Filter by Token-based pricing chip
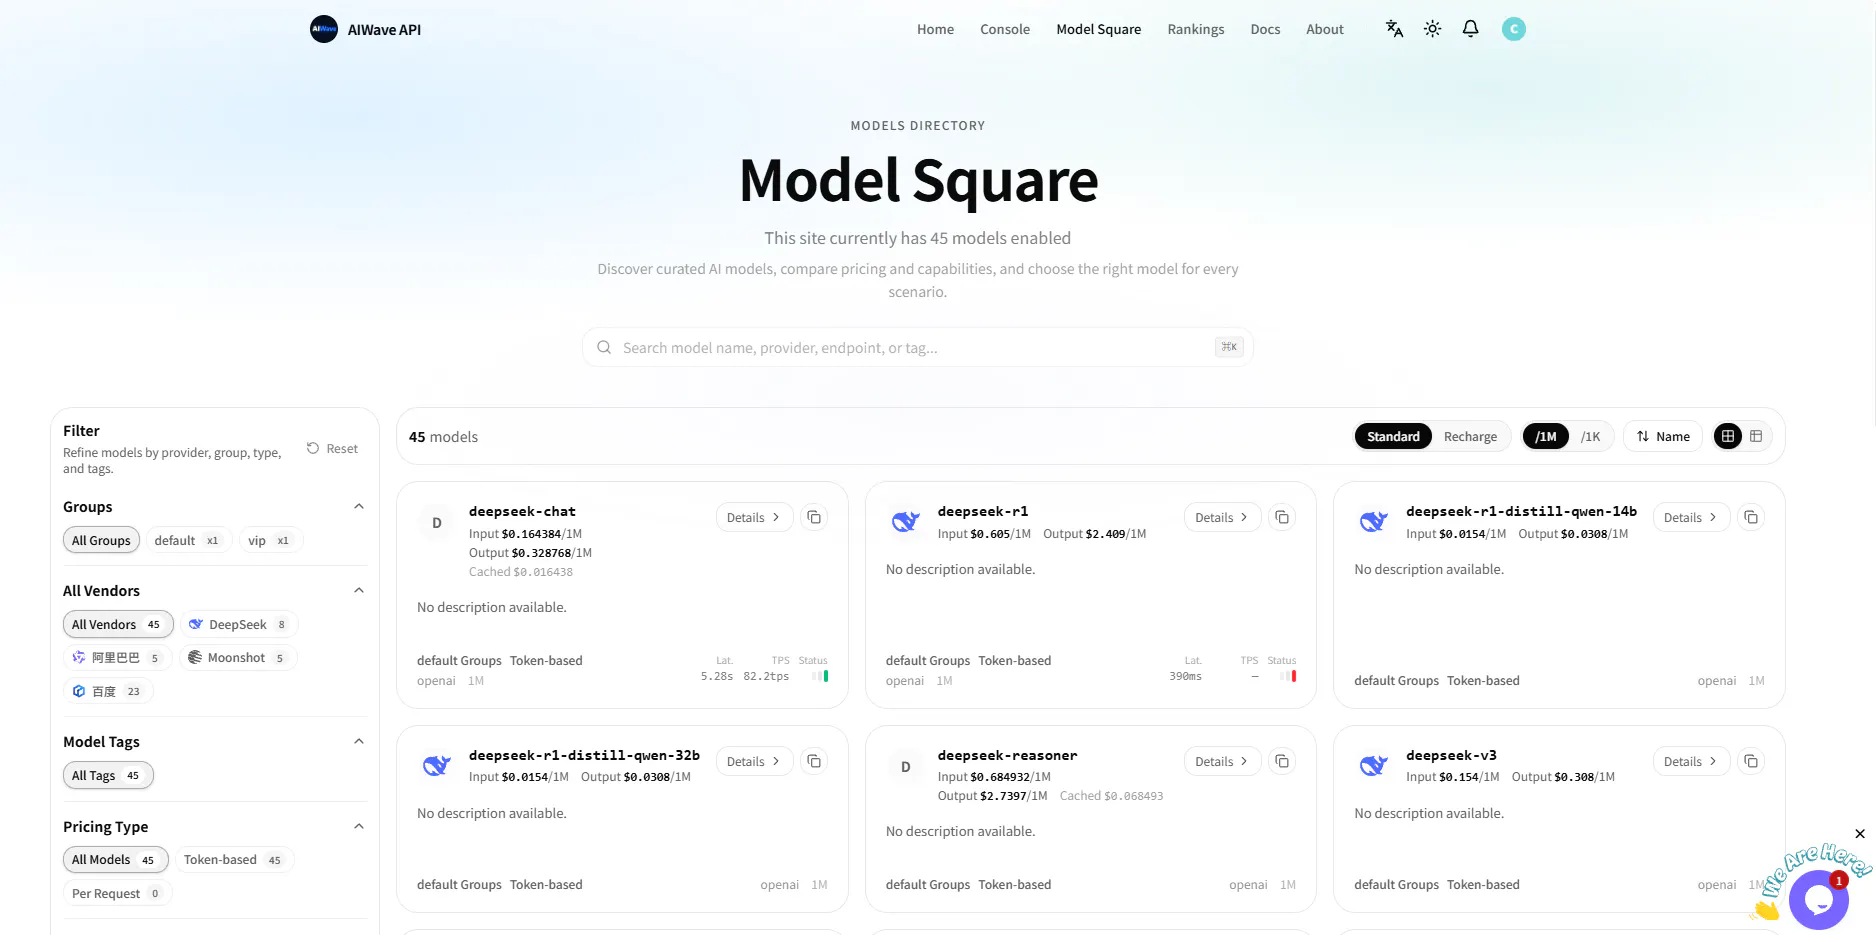 click(234, 859)
